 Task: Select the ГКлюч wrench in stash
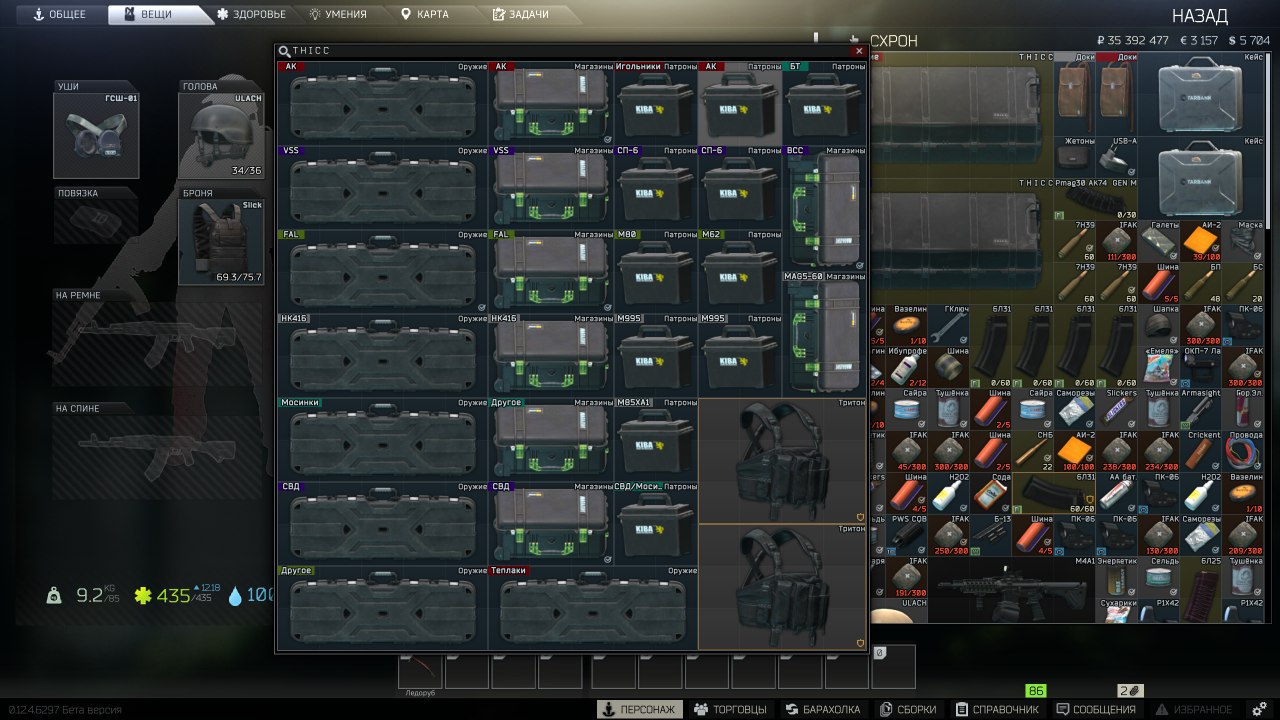[949, 326]
